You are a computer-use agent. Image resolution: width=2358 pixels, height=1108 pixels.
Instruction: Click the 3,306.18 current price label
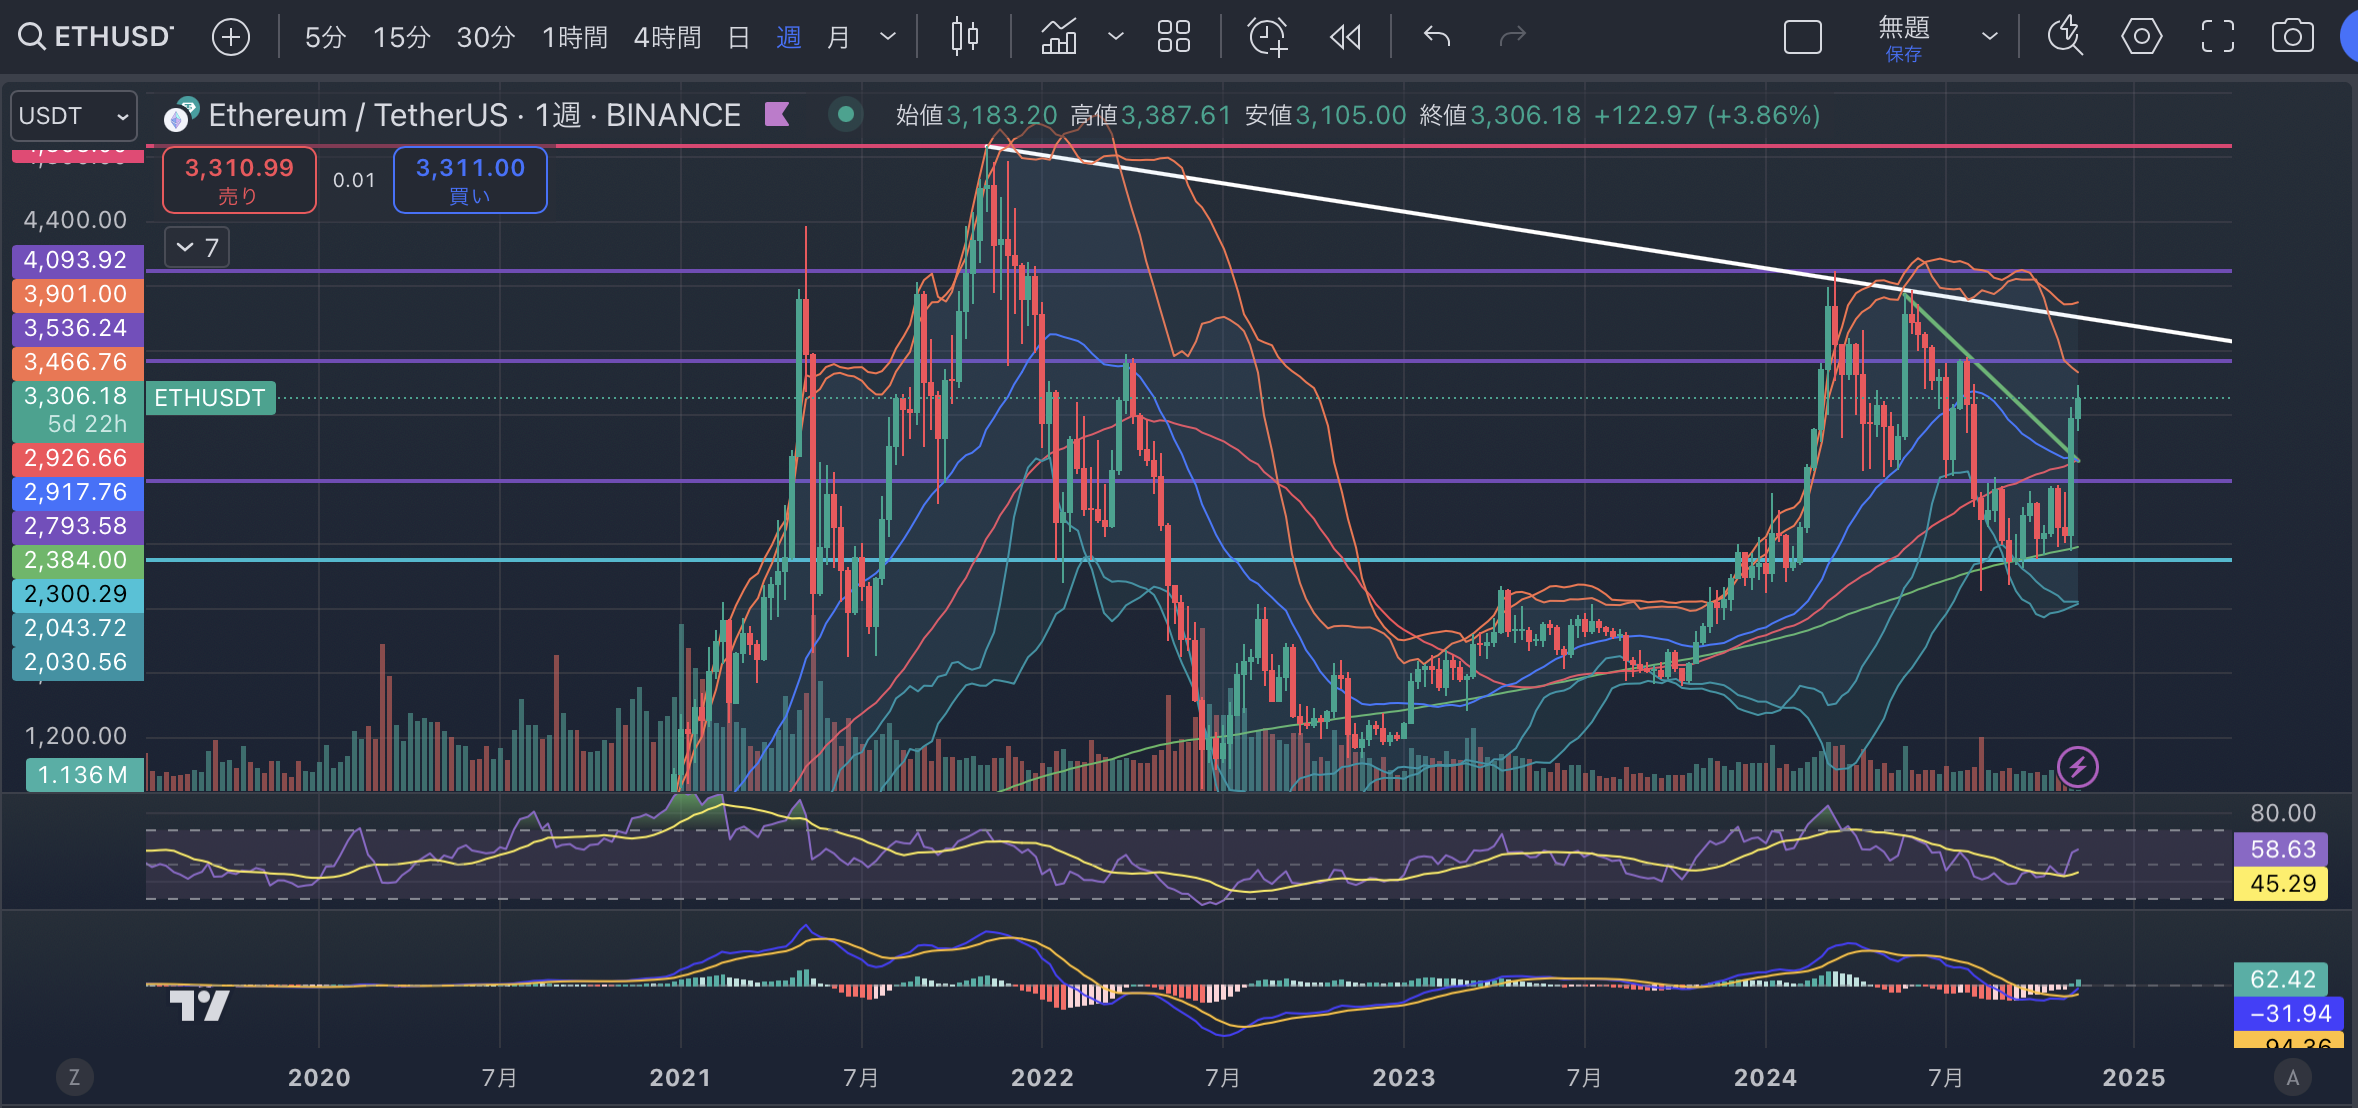coord(77,410)
